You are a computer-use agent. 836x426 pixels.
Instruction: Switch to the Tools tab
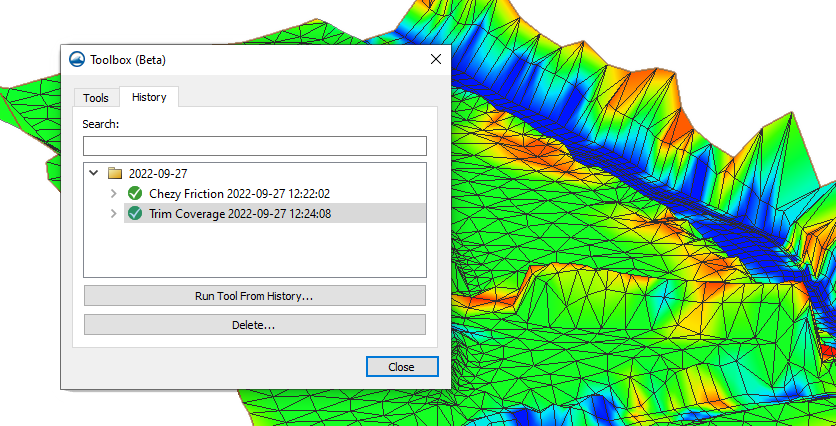point(96,98)
